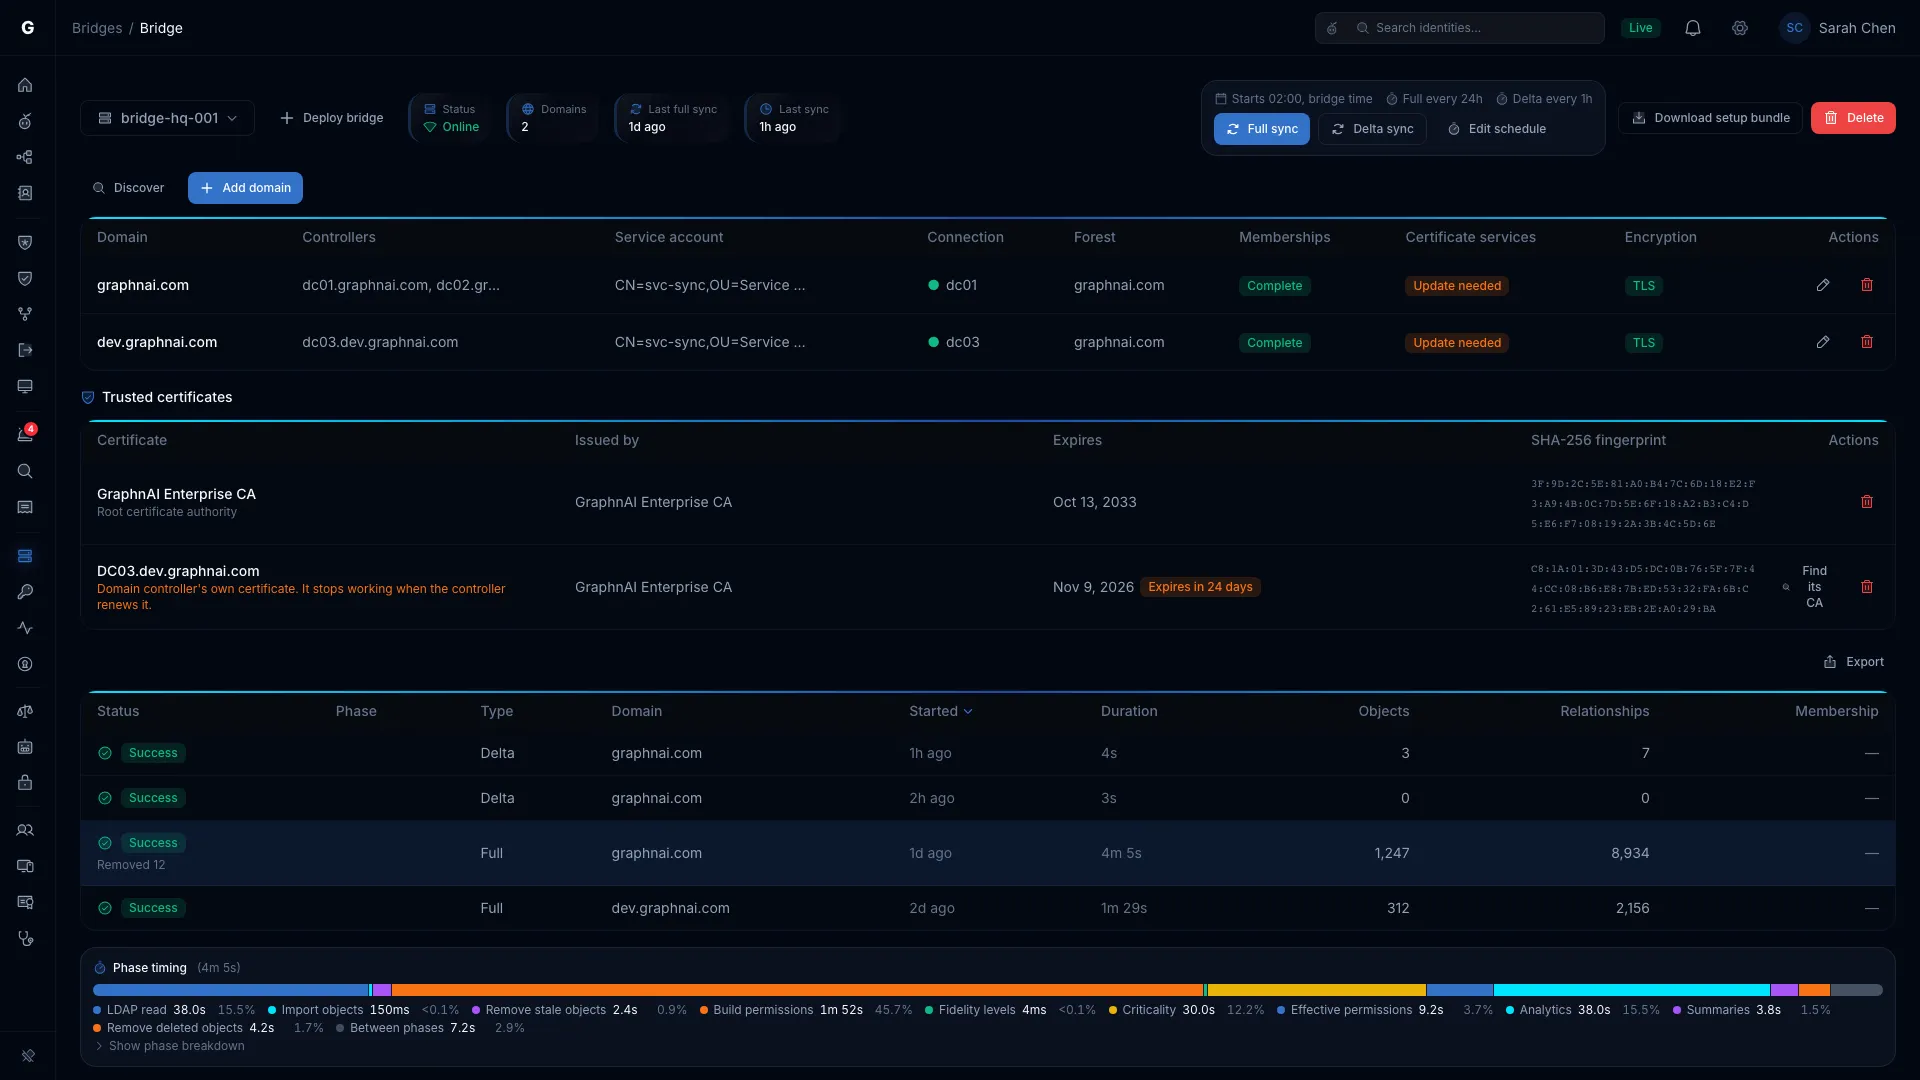Delete the GraphnAI Enterprise CA certificate
Screen dimensions: 1920x1080
[1867, 502]
